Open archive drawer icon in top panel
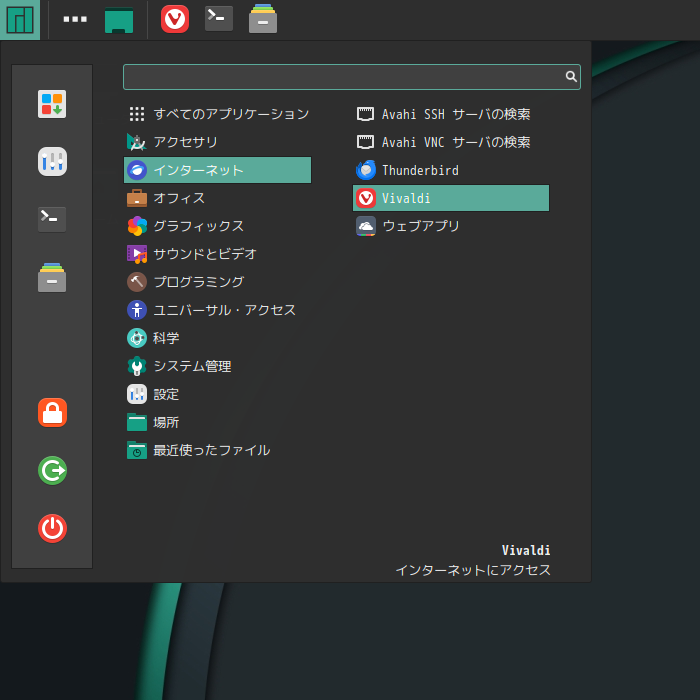Viewport: 700px width, 700px height. click(263, 18)
